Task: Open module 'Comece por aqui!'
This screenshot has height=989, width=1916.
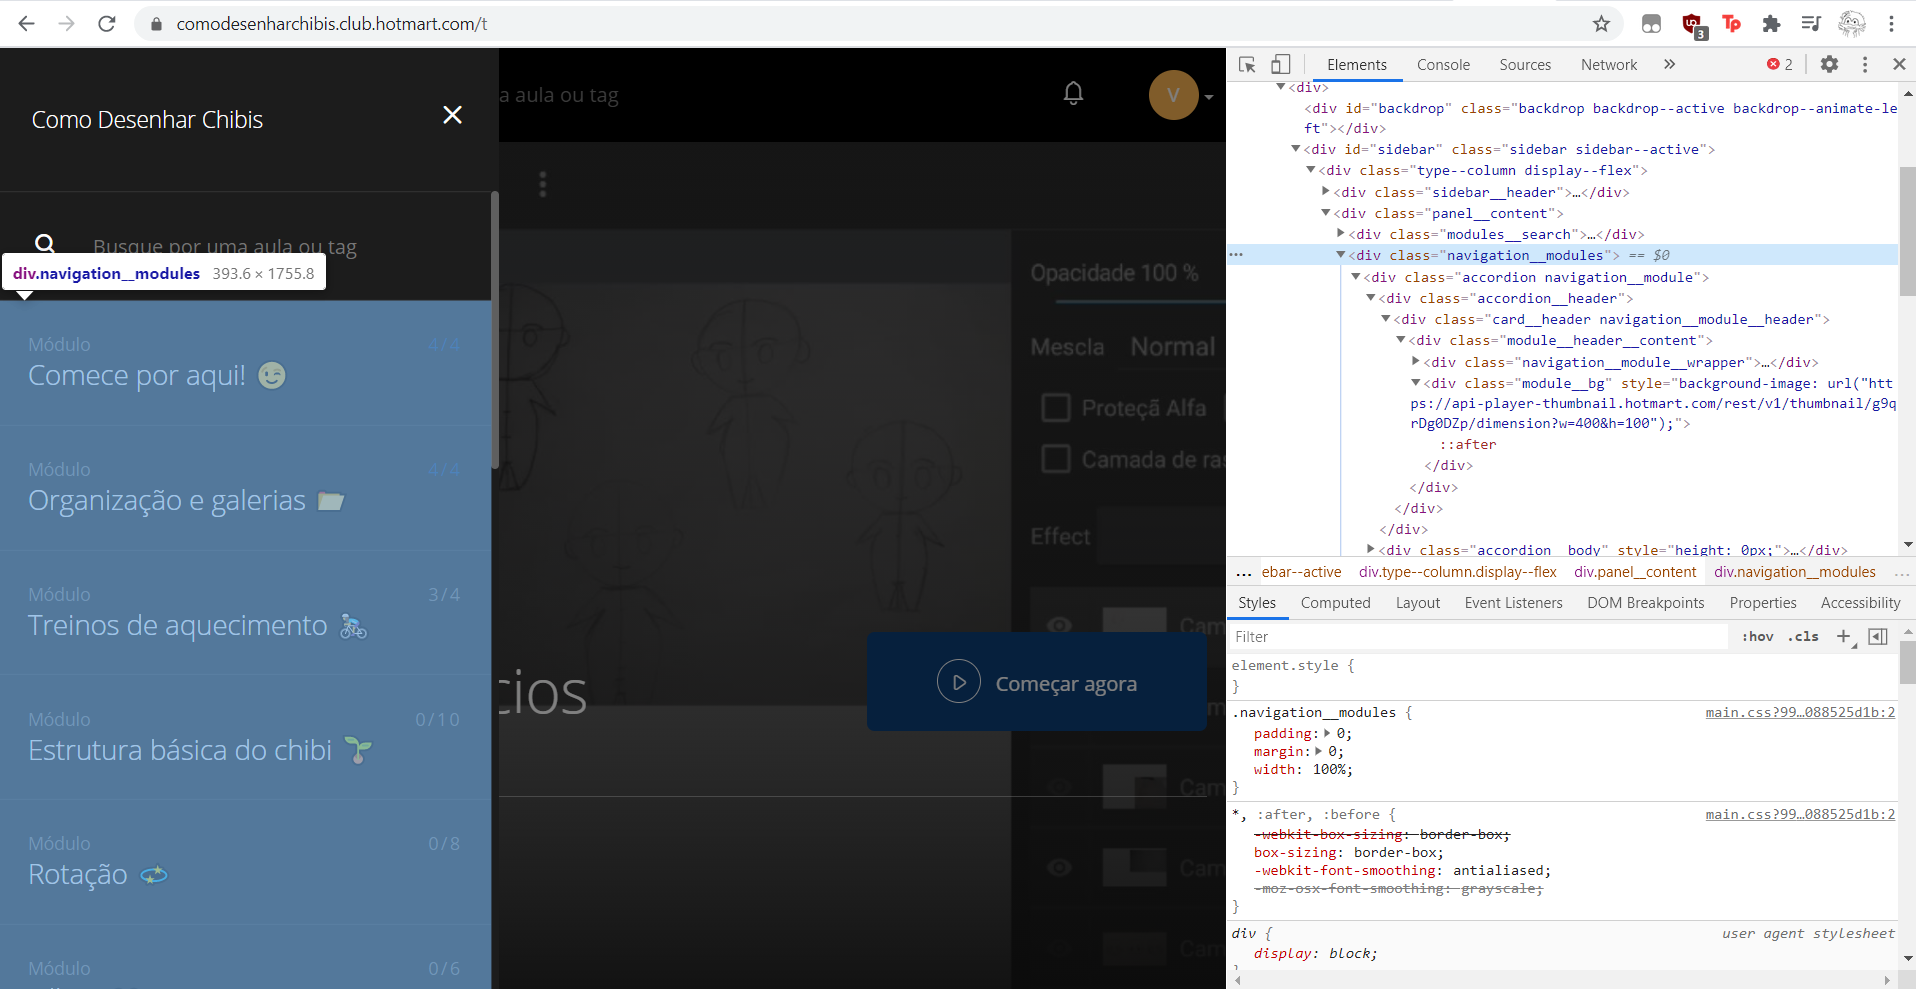Action: (245, 363)
